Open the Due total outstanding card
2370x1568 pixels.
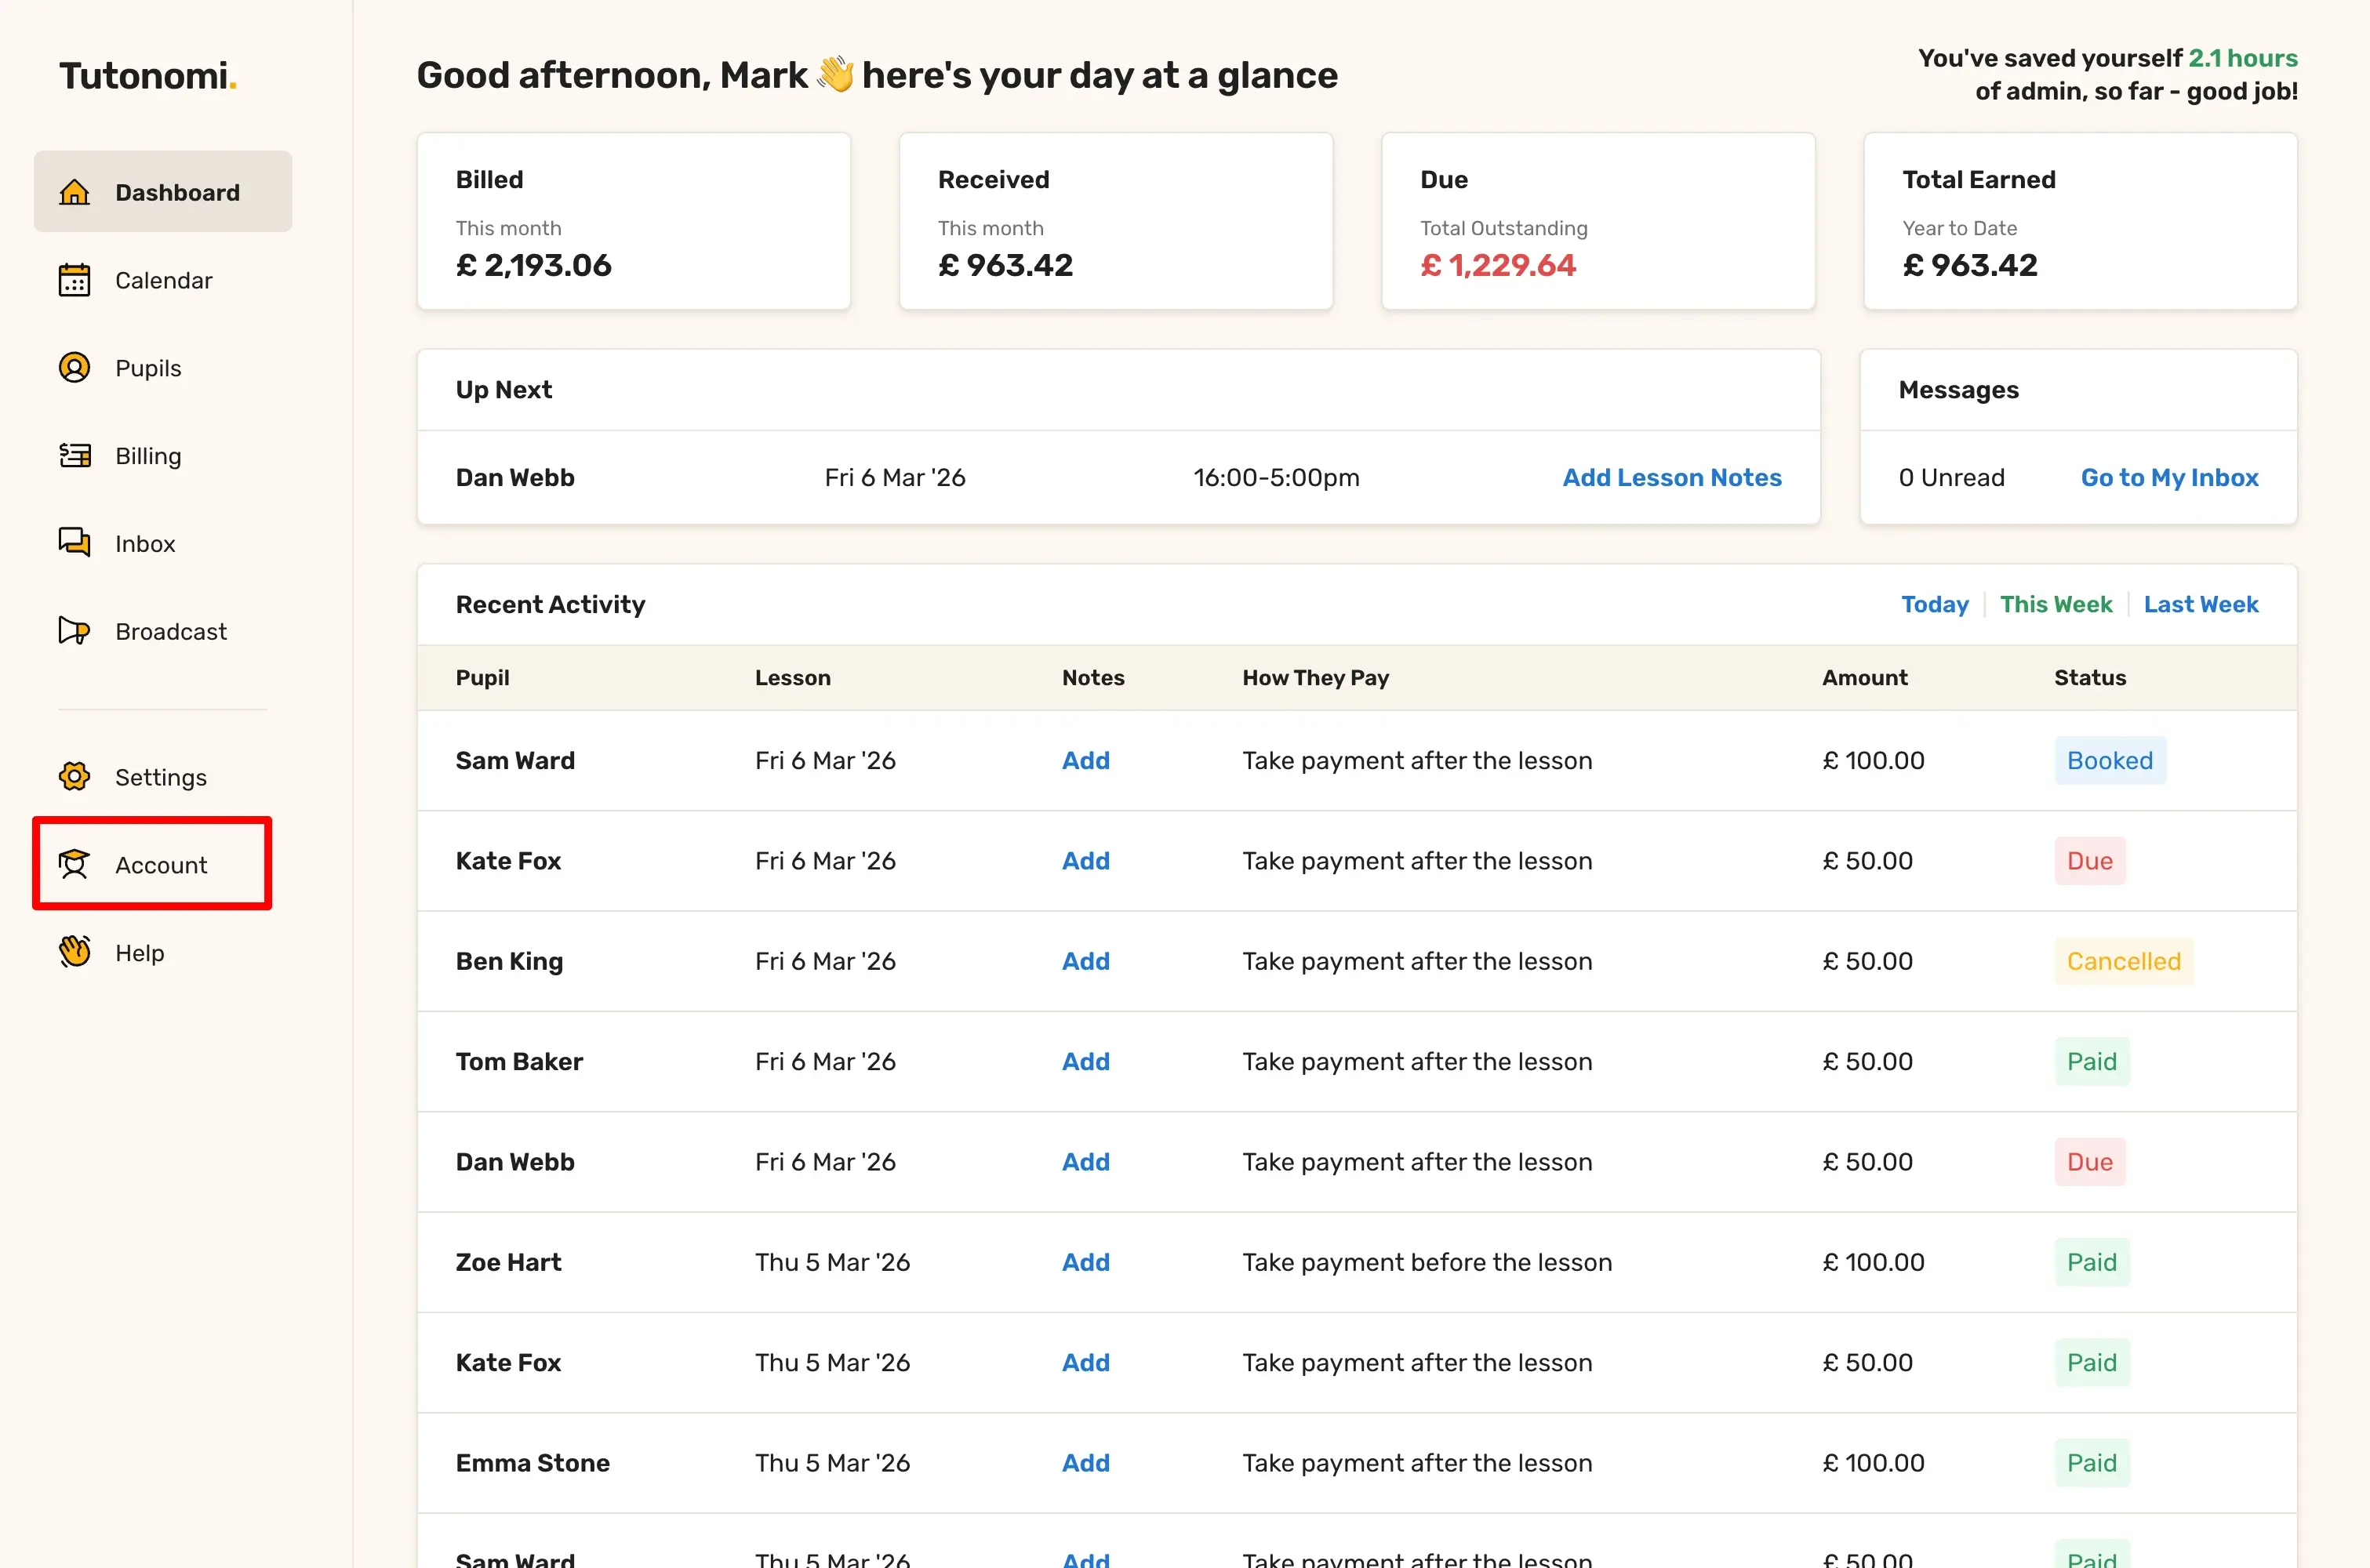(1597, 222)
